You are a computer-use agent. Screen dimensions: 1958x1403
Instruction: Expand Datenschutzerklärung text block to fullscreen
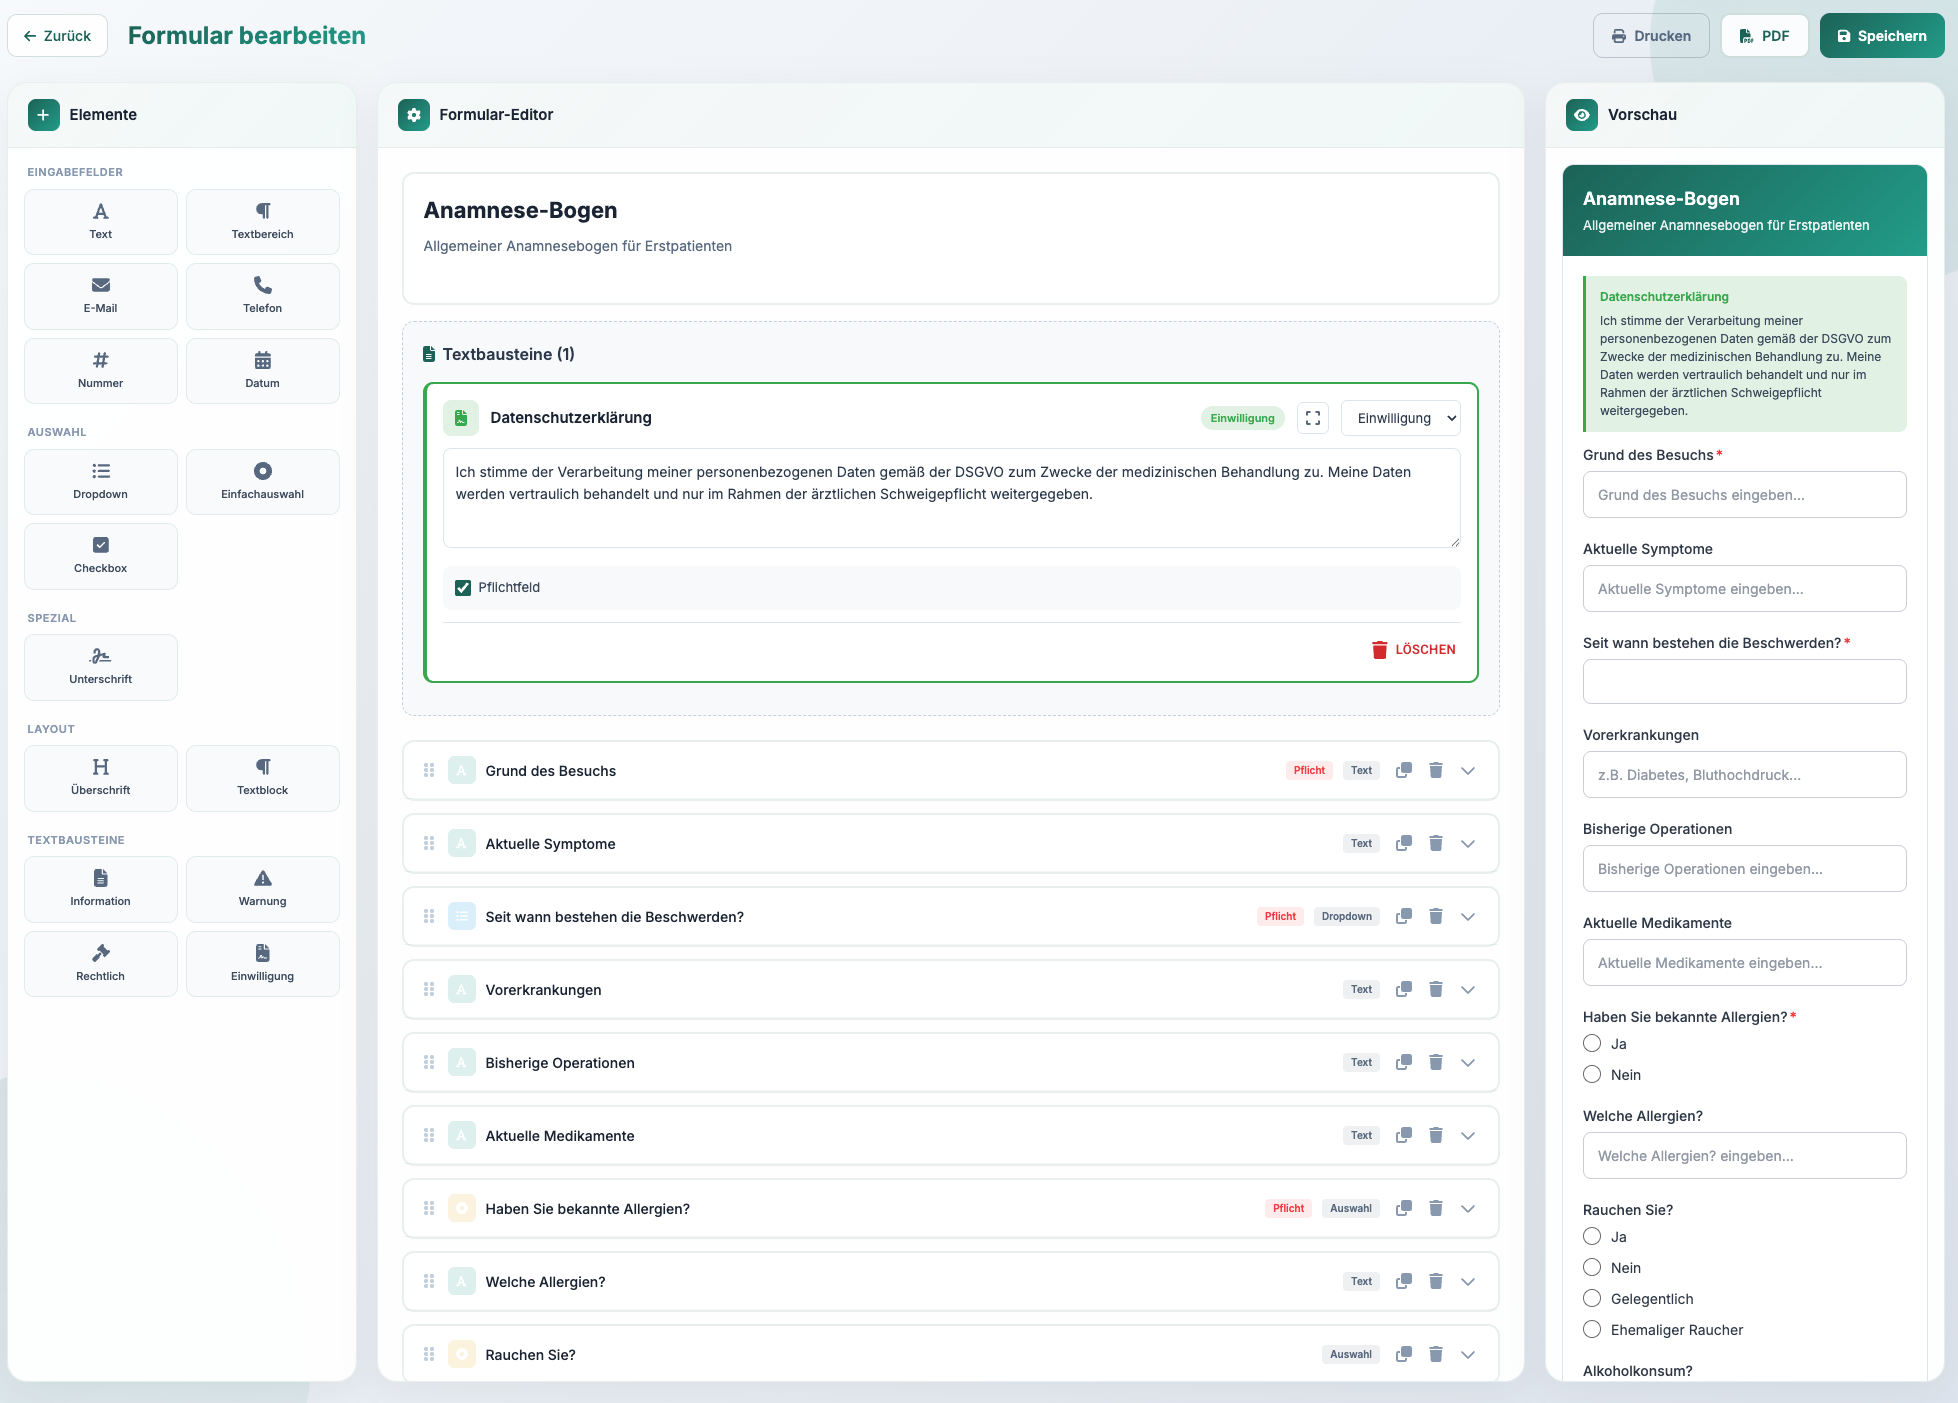point(1312,418)
